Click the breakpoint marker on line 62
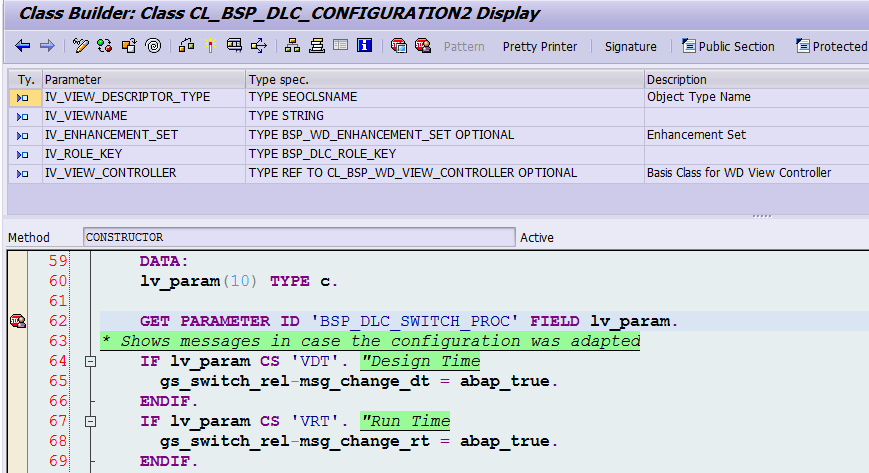Image resolution: width=869 pixels, height=473 pixels. pos(18,321)
